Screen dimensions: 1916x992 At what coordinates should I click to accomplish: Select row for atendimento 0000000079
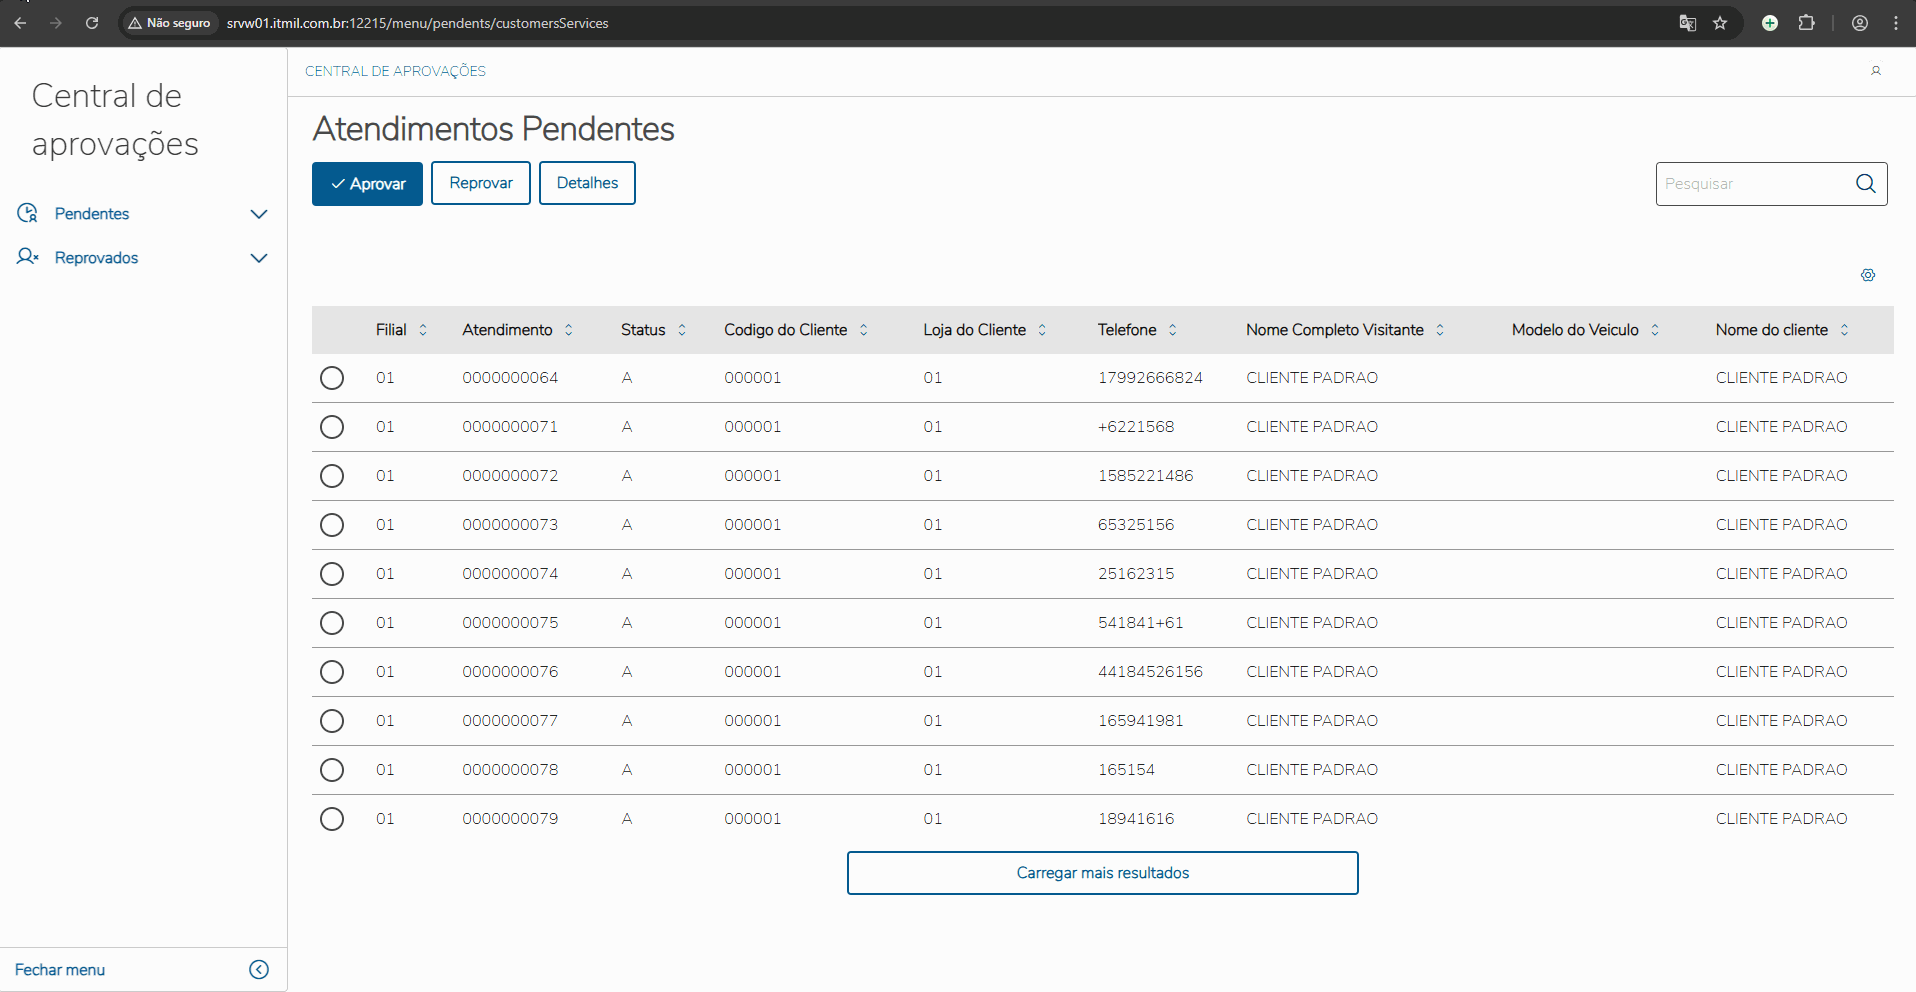pyautogui.click(x=332, y=819)
